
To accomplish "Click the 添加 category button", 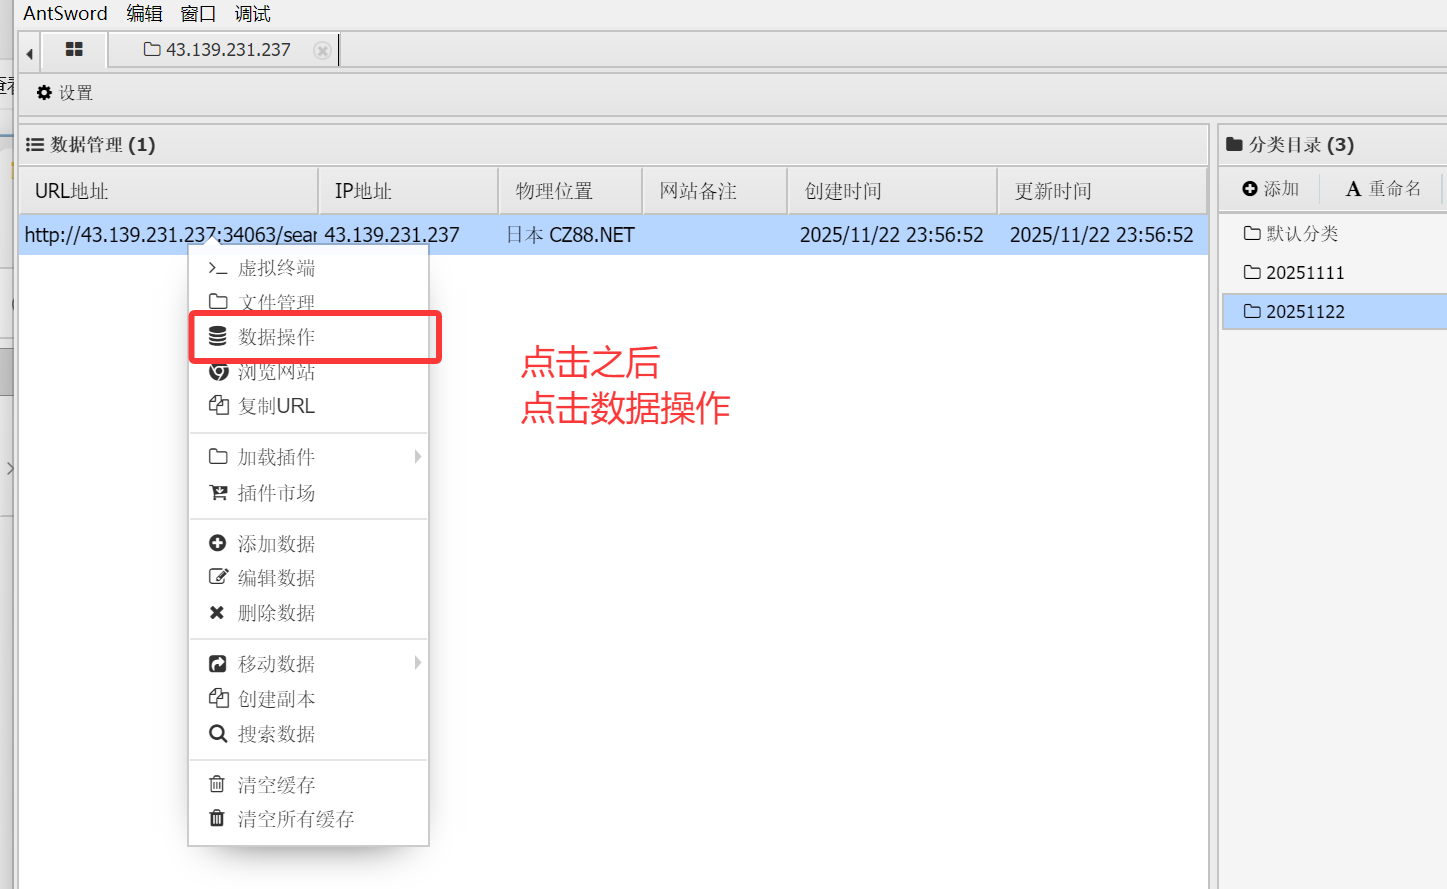I will [x=1270, y=188].
